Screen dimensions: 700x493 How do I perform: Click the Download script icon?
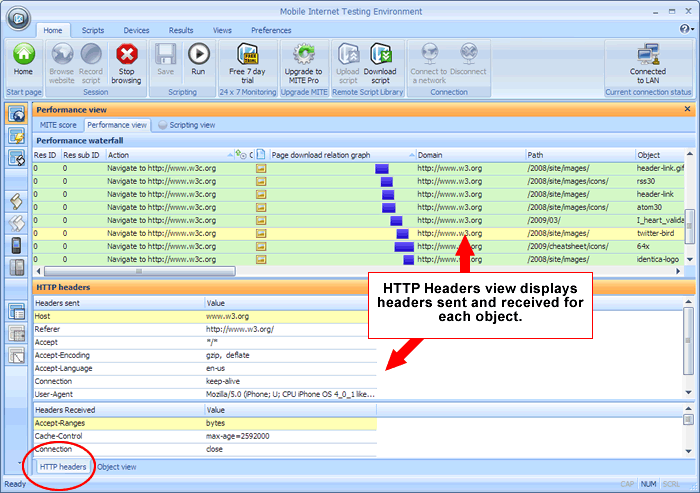380,54
